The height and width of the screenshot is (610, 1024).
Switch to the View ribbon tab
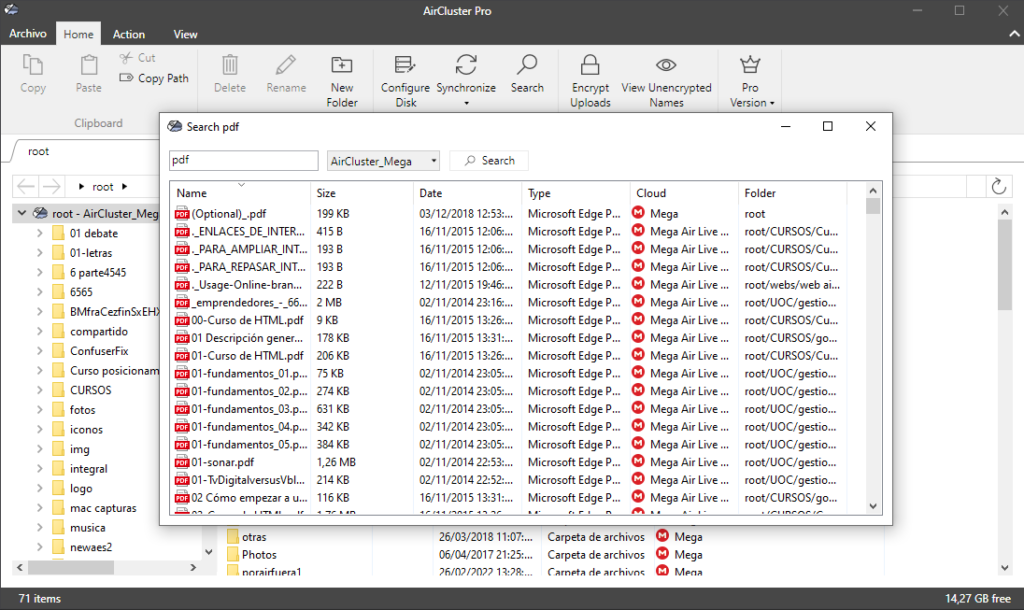tap(185, 34)
